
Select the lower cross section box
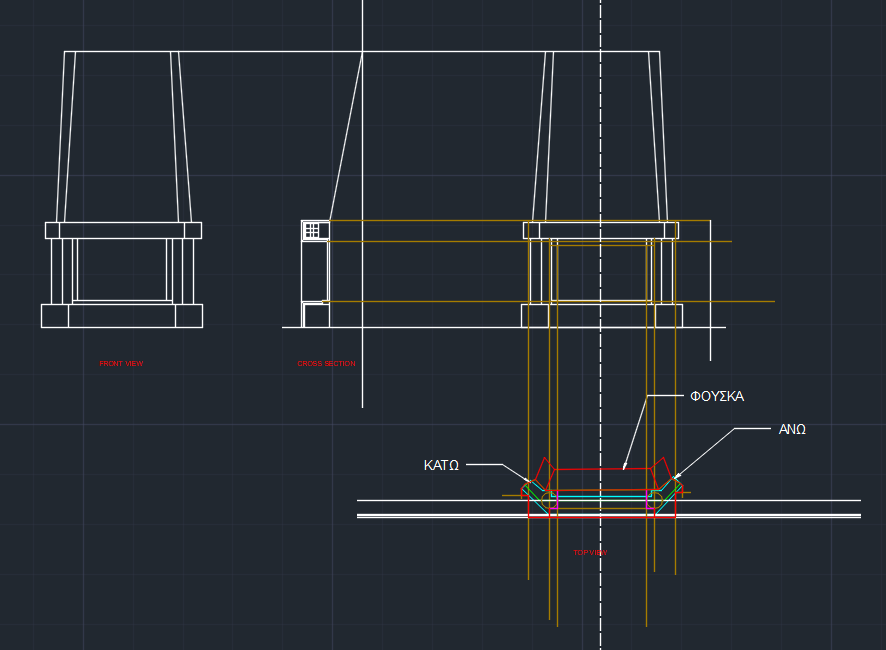(316, 316)
